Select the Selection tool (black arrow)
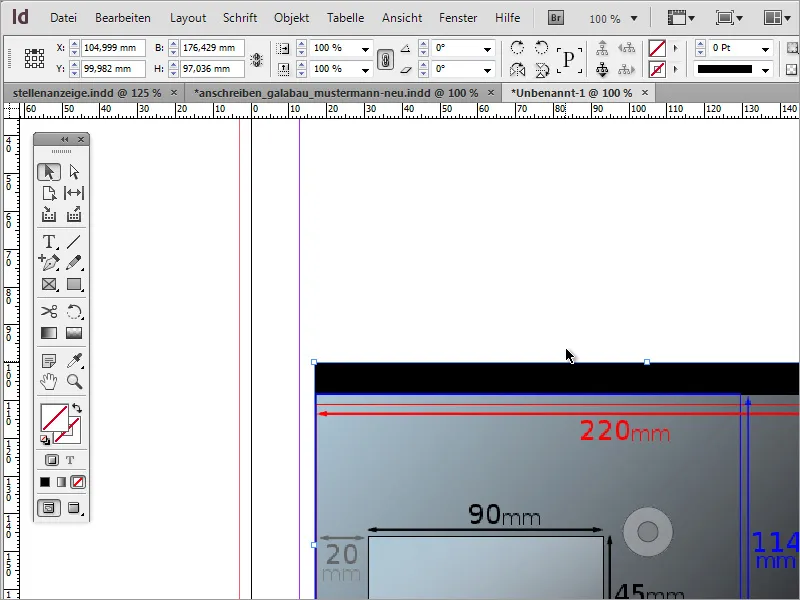Viewport: 800px width, 600px height. (49, 172)
